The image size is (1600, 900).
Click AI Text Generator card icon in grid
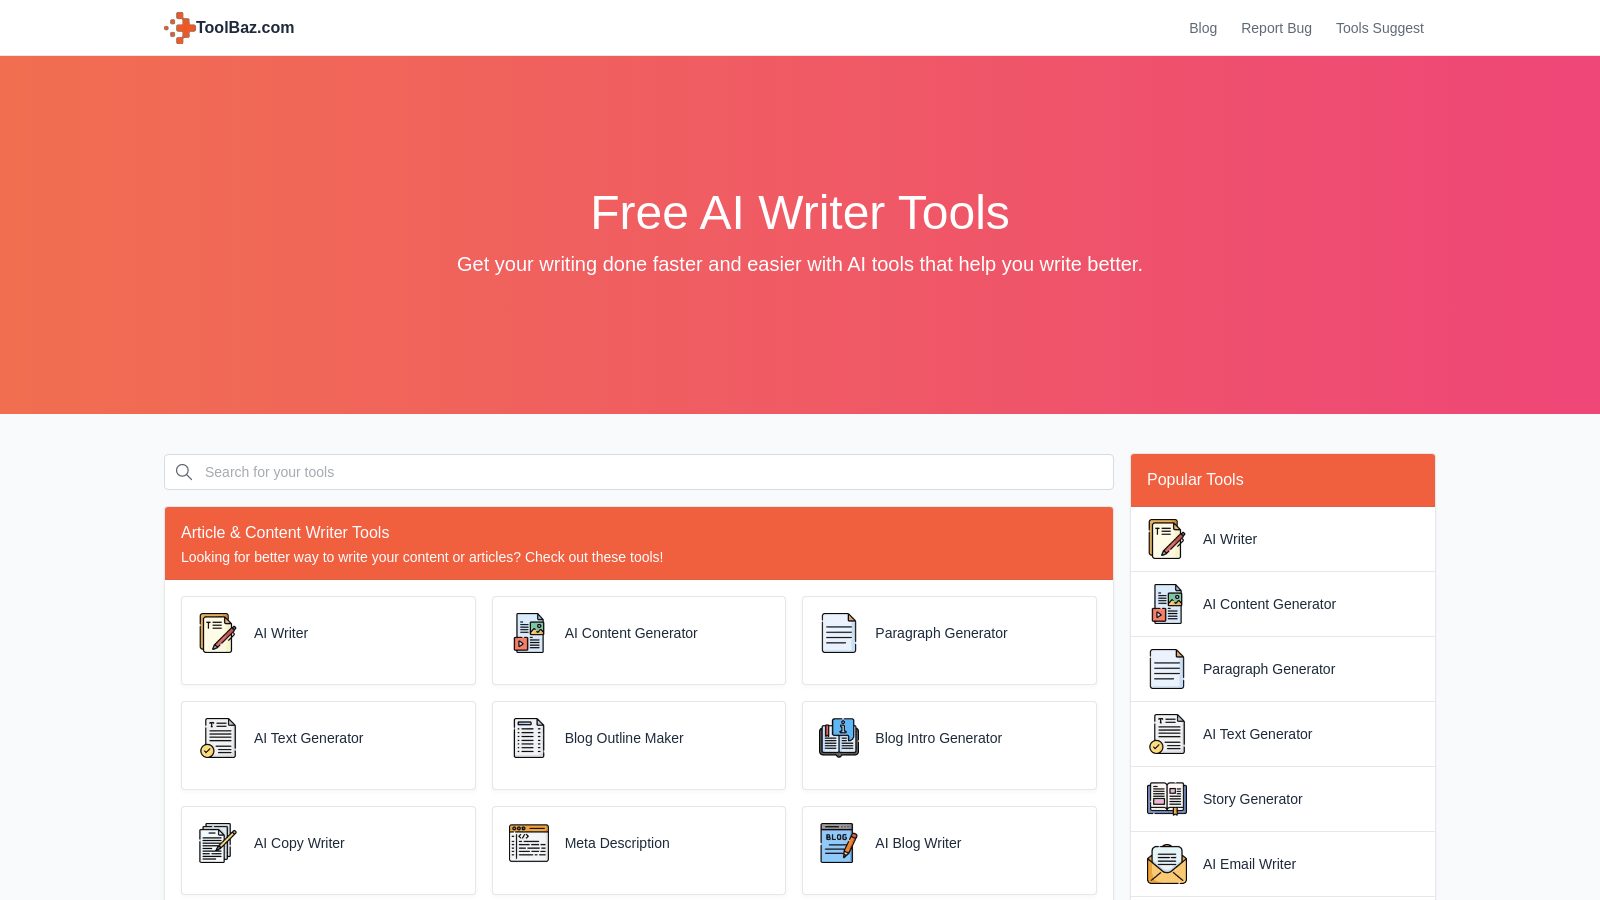pyautogui.click(x=218, y=738)
